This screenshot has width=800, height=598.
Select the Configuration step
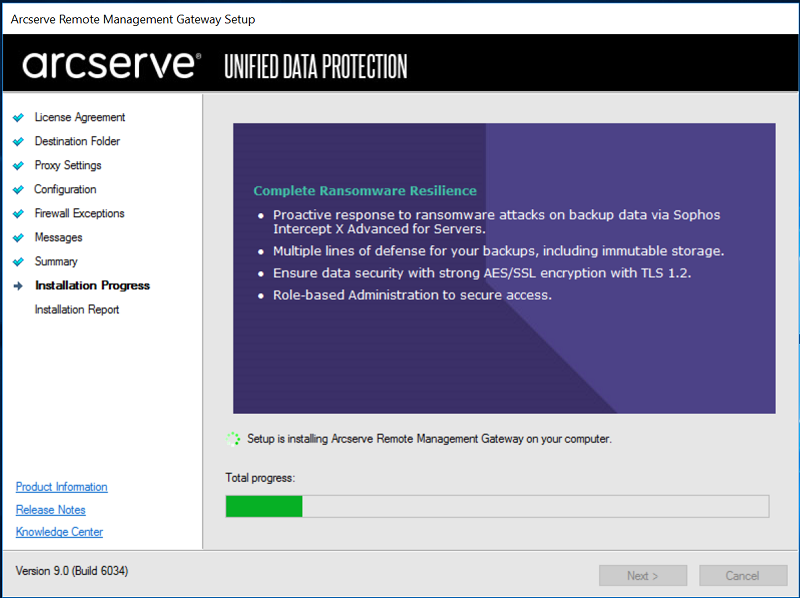pyautogui.click(x=65, y=189)
